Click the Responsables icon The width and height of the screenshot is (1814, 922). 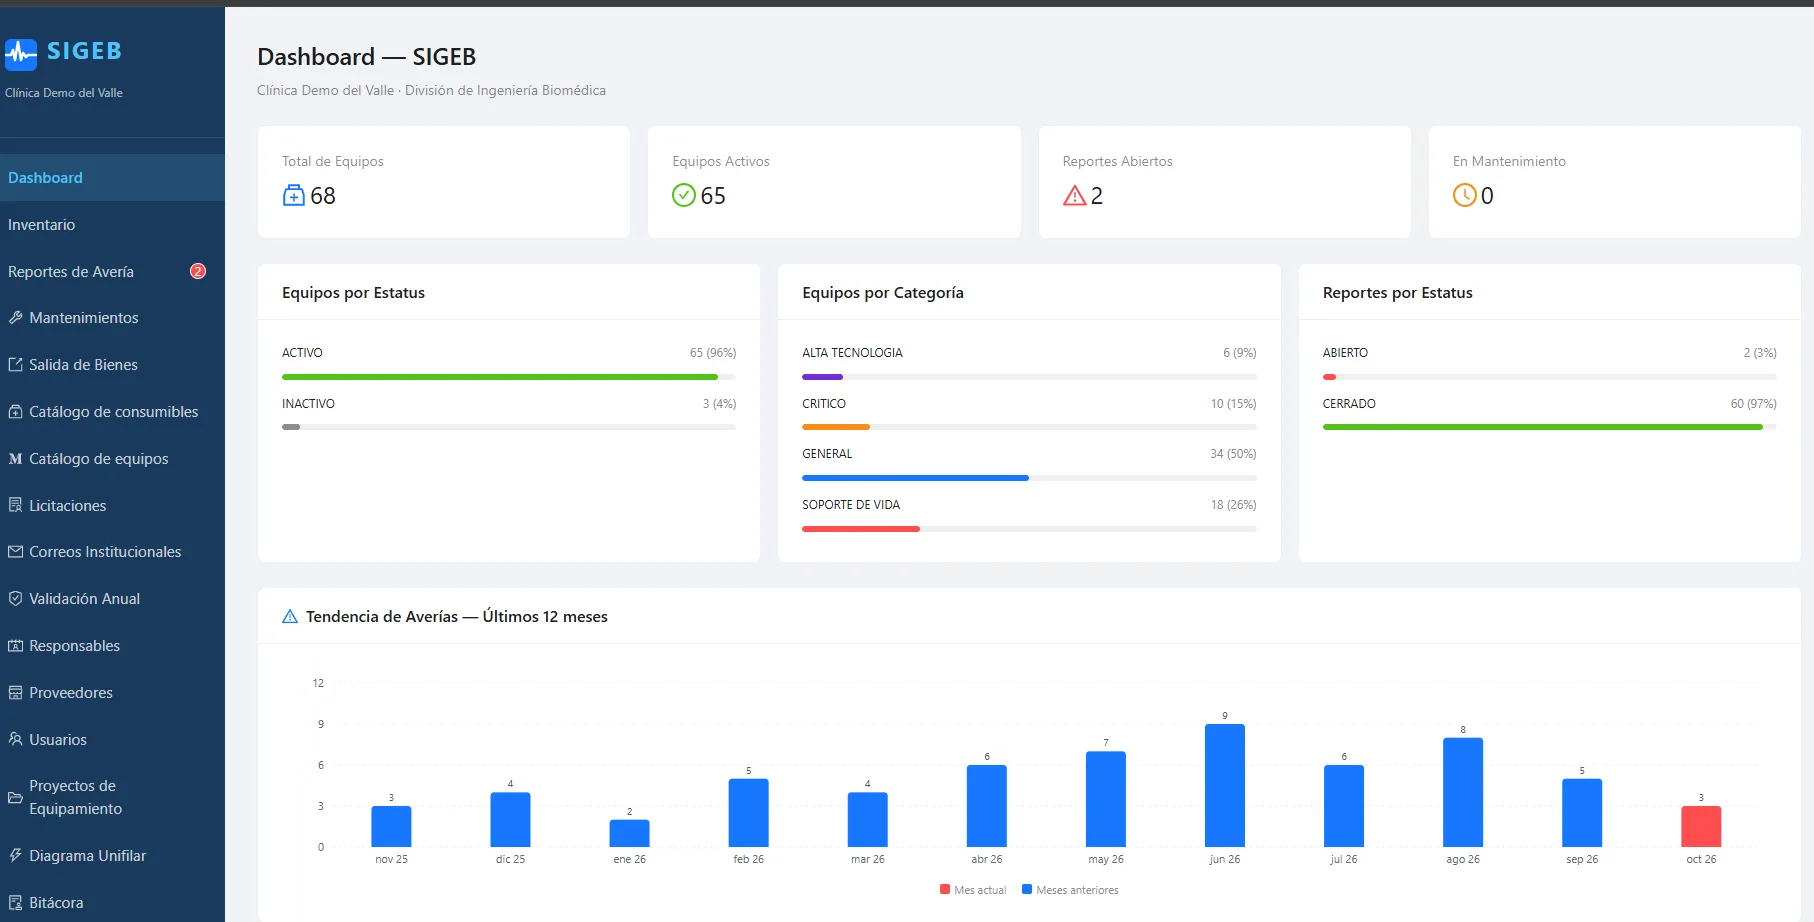15,646
